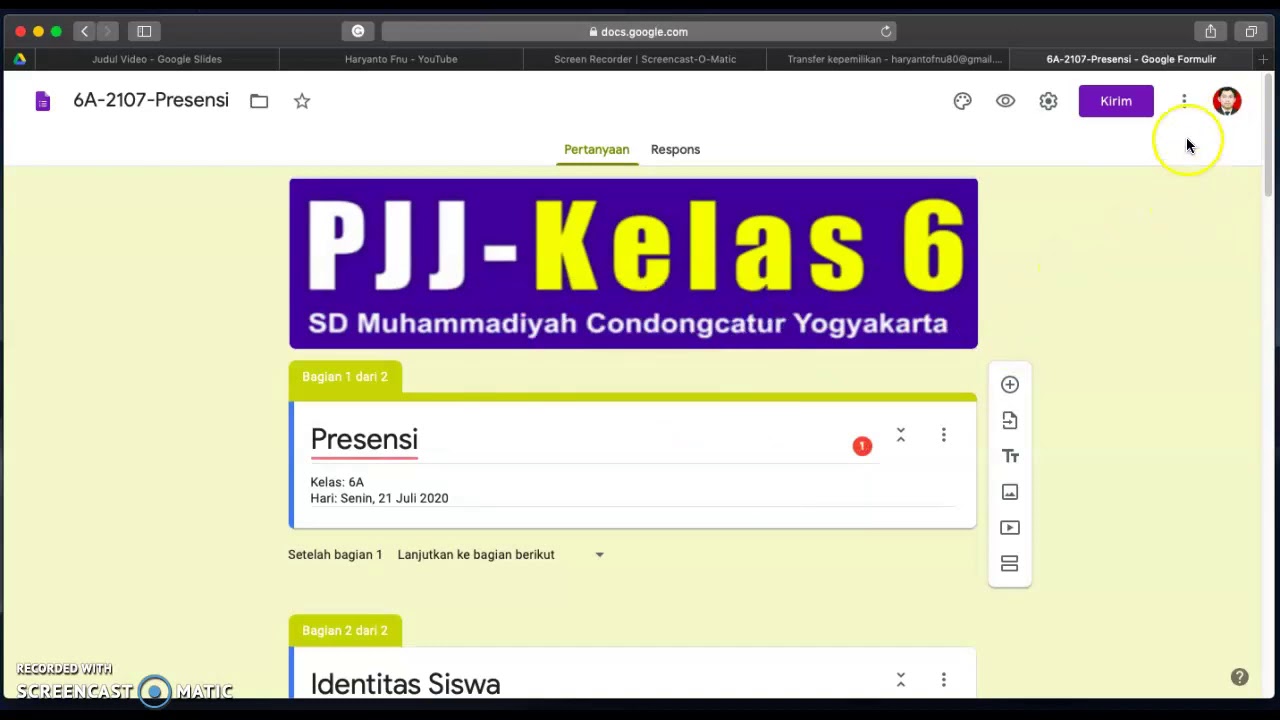The width and height of the screenshot is (1280, 720).
Task: Add a video from the side toolbar
Action: click(1010, 528)
